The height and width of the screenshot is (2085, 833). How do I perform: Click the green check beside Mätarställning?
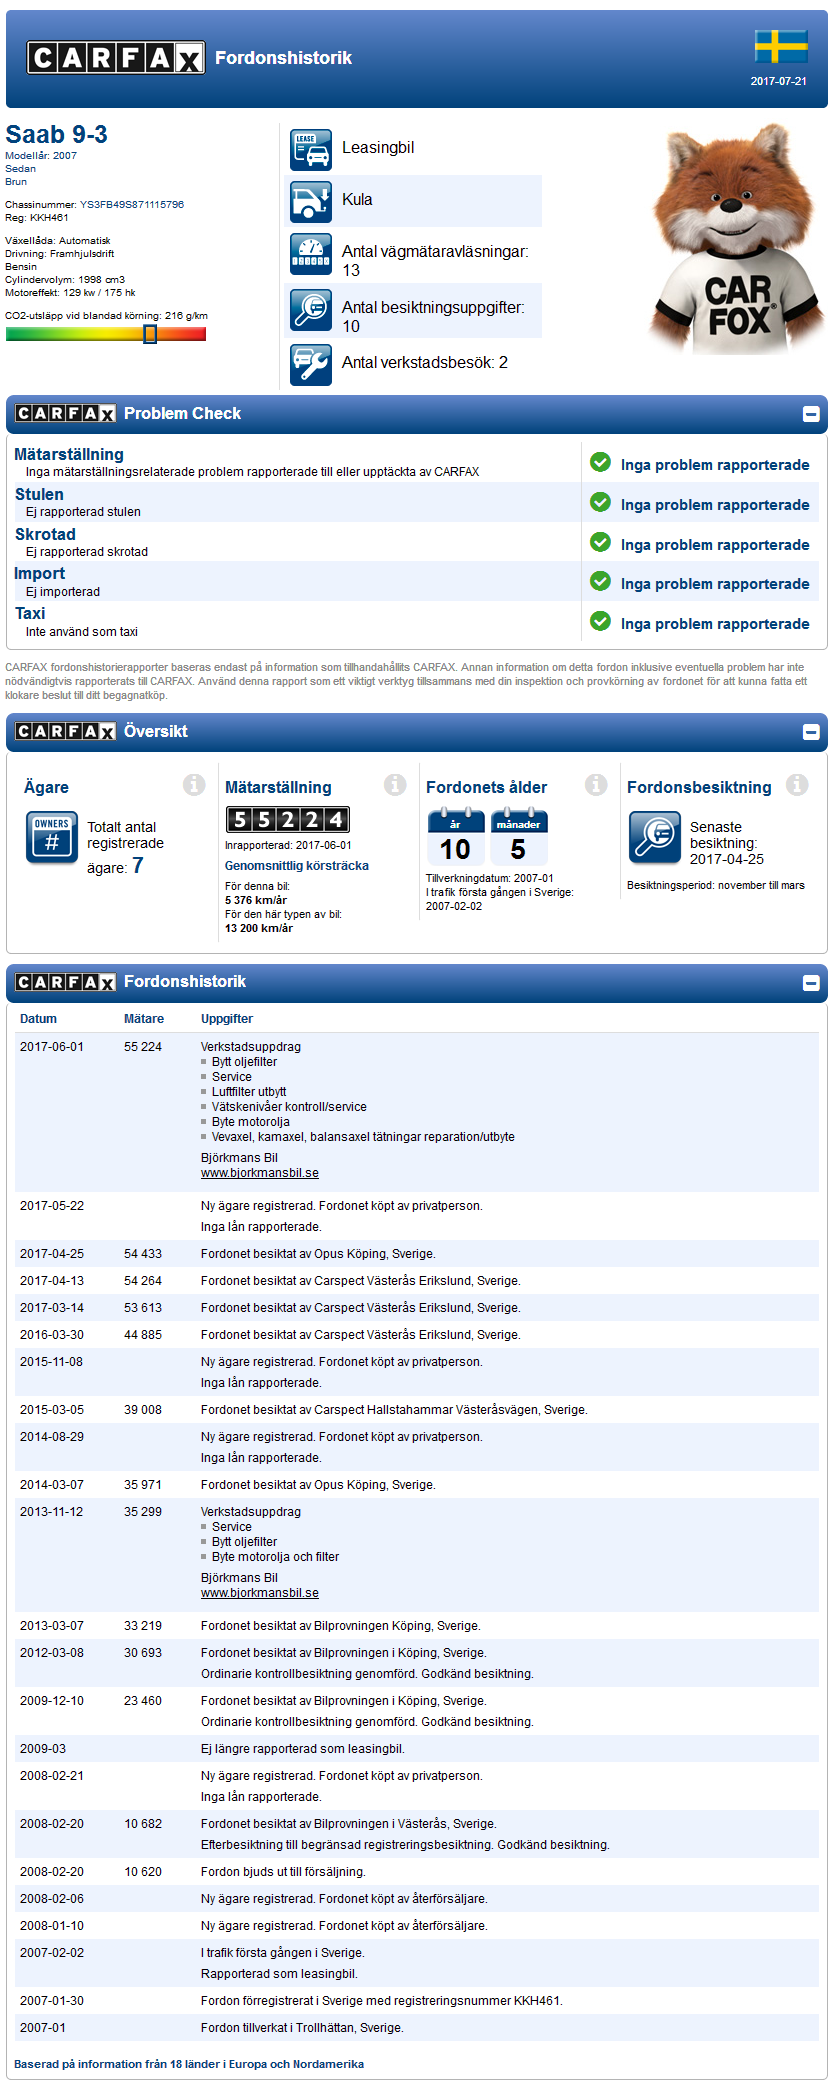point(600,462)
